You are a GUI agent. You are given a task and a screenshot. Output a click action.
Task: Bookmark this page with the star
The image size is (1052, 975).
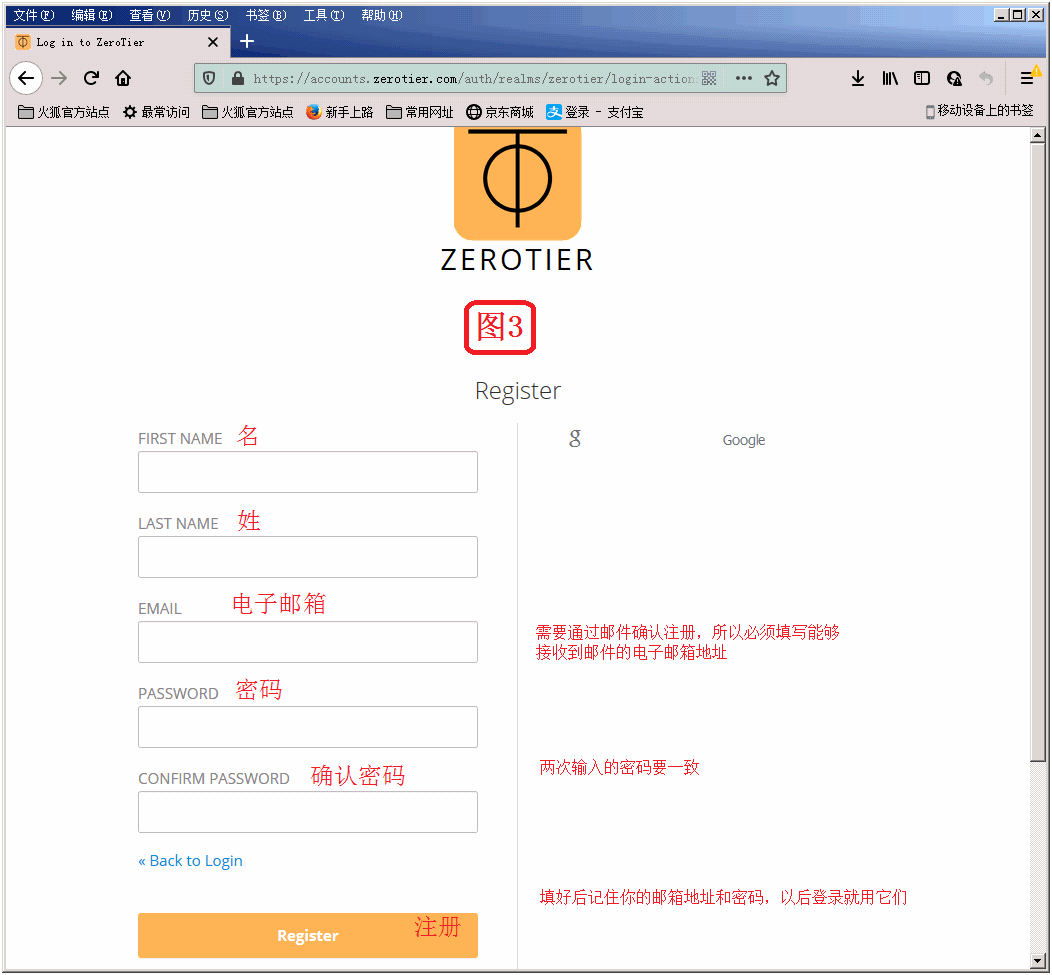772,79
